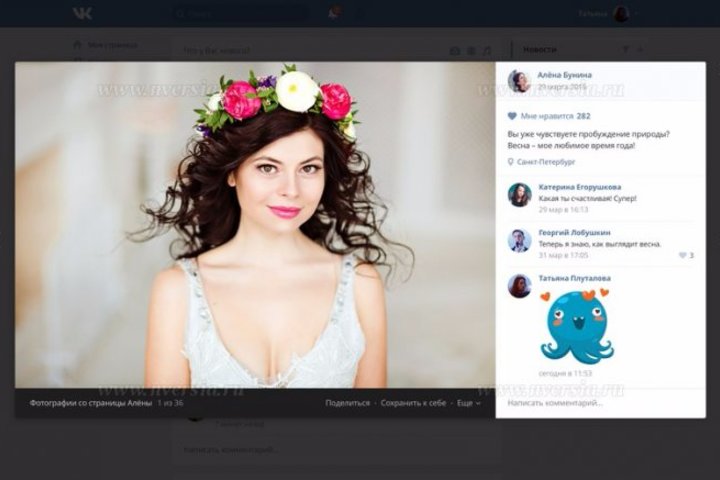The width and height of the screenshot is (720, 480).
Task: Click the blue octopus sticker
Action: pos(576,325)
